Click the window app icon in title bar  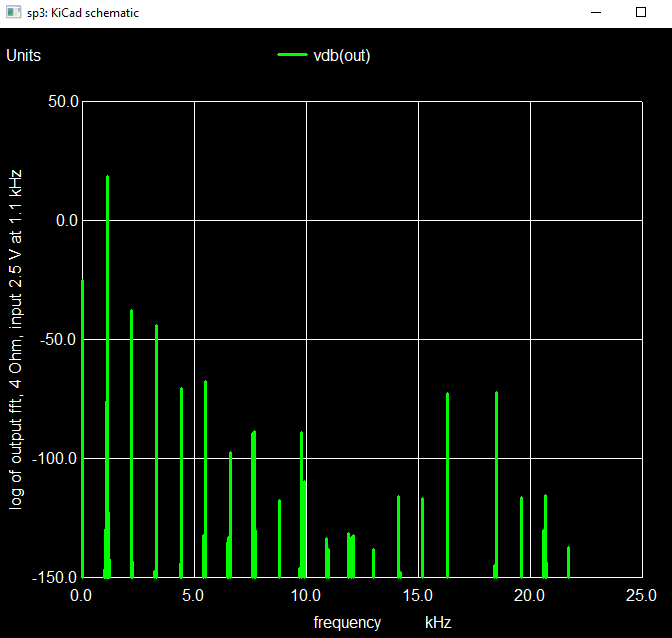[x=13, y=12]
